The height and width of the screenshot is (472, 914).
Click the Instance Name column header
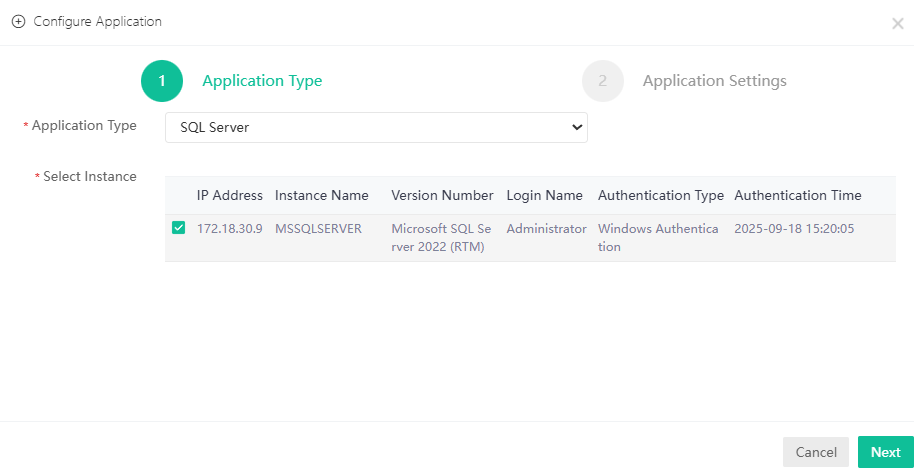pyautogui.click(x=322, y=196)
